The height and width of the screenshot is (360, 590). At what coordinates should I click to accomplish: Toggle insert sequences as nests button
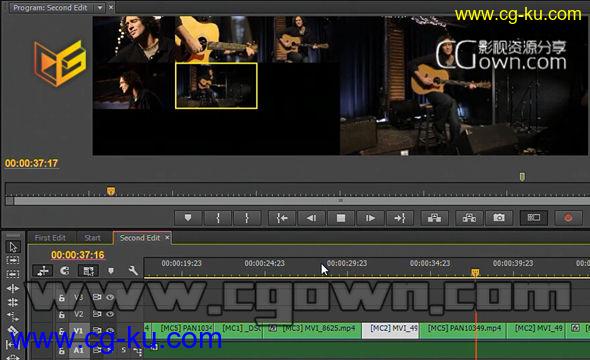(43, 270)
